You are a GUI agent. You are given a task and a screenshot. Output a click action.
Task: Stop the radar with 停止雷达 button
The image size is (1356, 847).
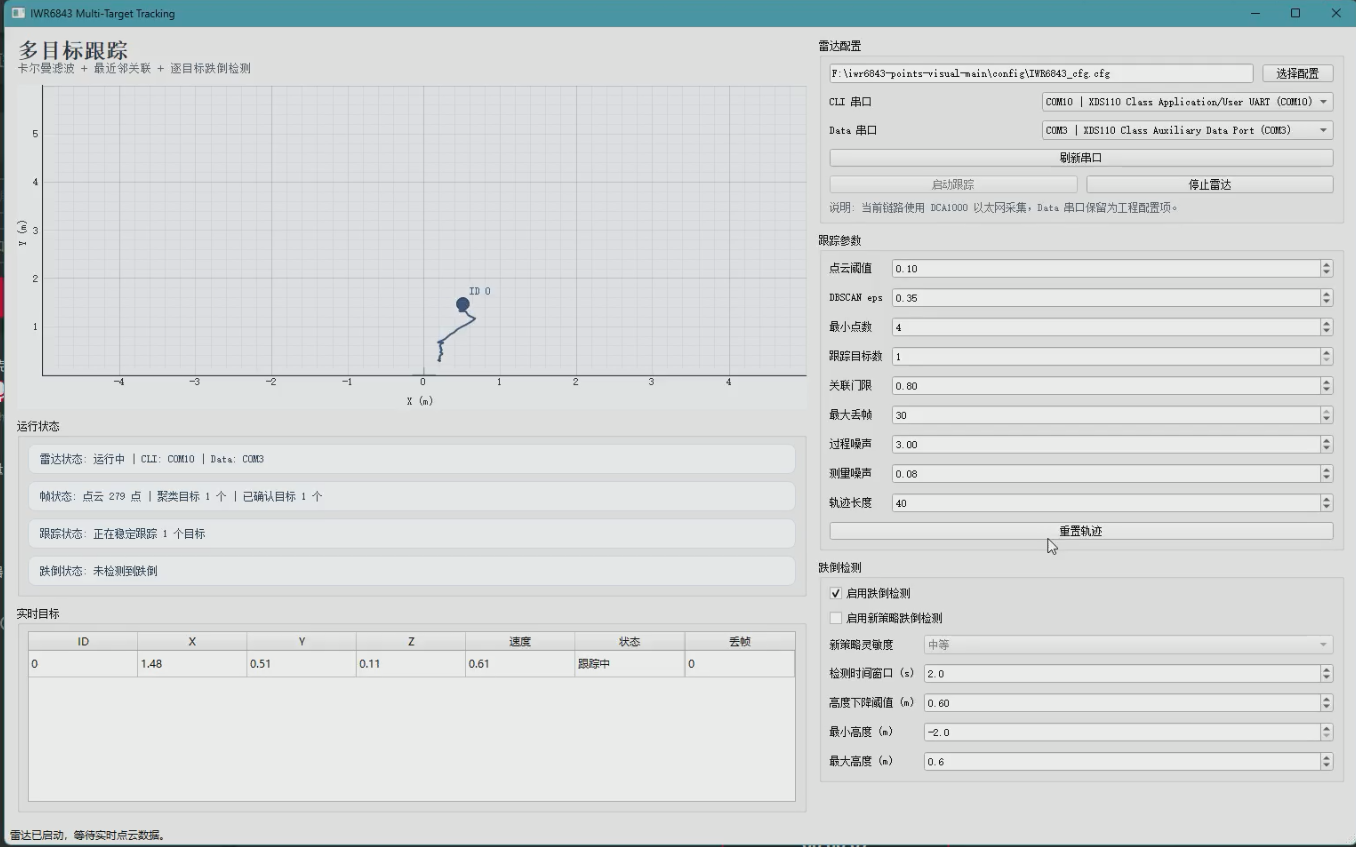coord(1209,185)
